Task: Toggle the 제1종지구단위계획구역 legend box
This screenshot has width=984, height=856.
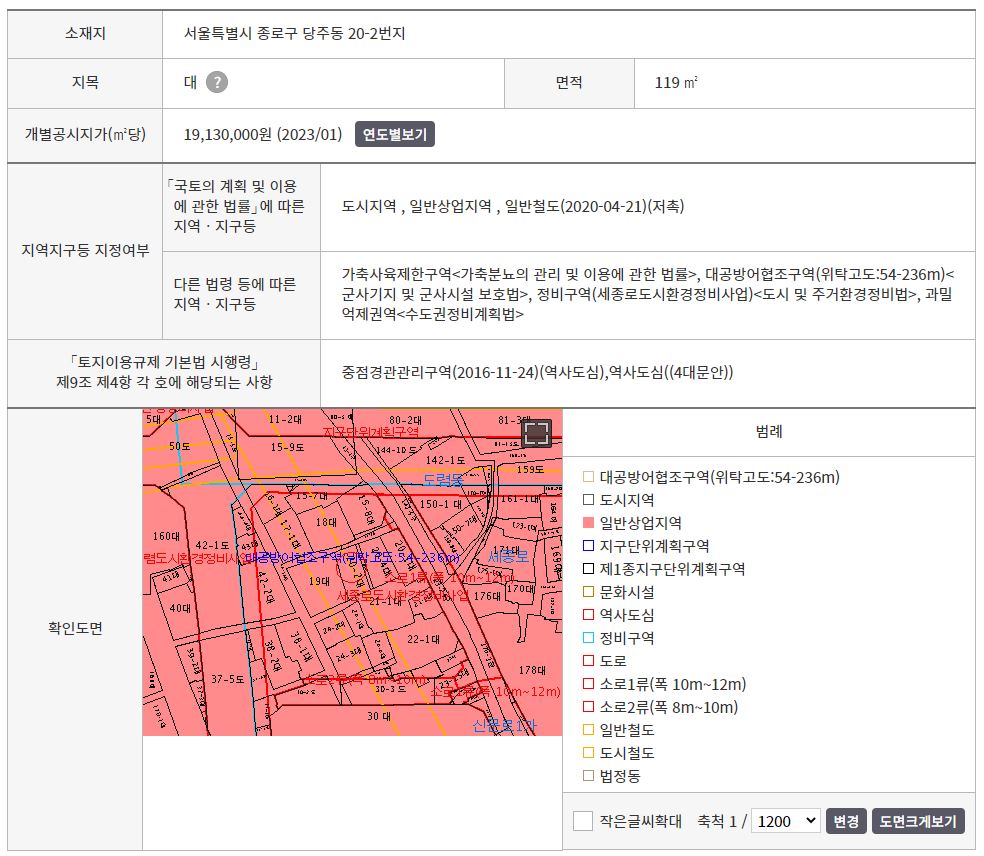Action: click(588, 569)
